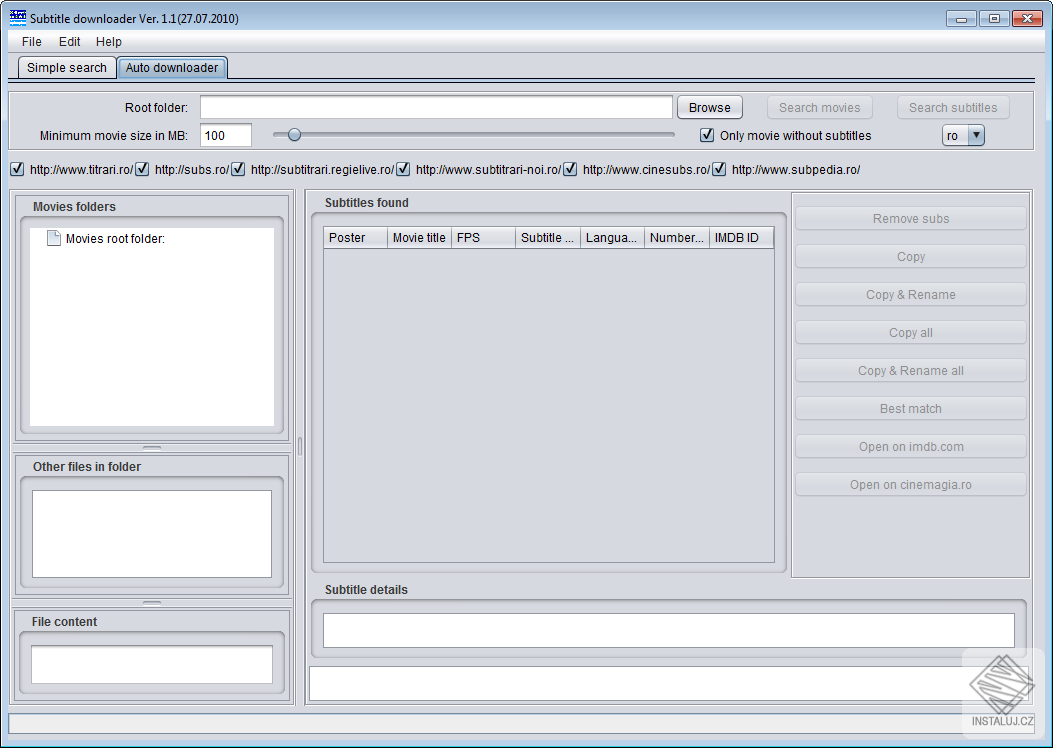Disable the www.subpedia.ro source
The image size is (1053, 748).
(719, 169)
